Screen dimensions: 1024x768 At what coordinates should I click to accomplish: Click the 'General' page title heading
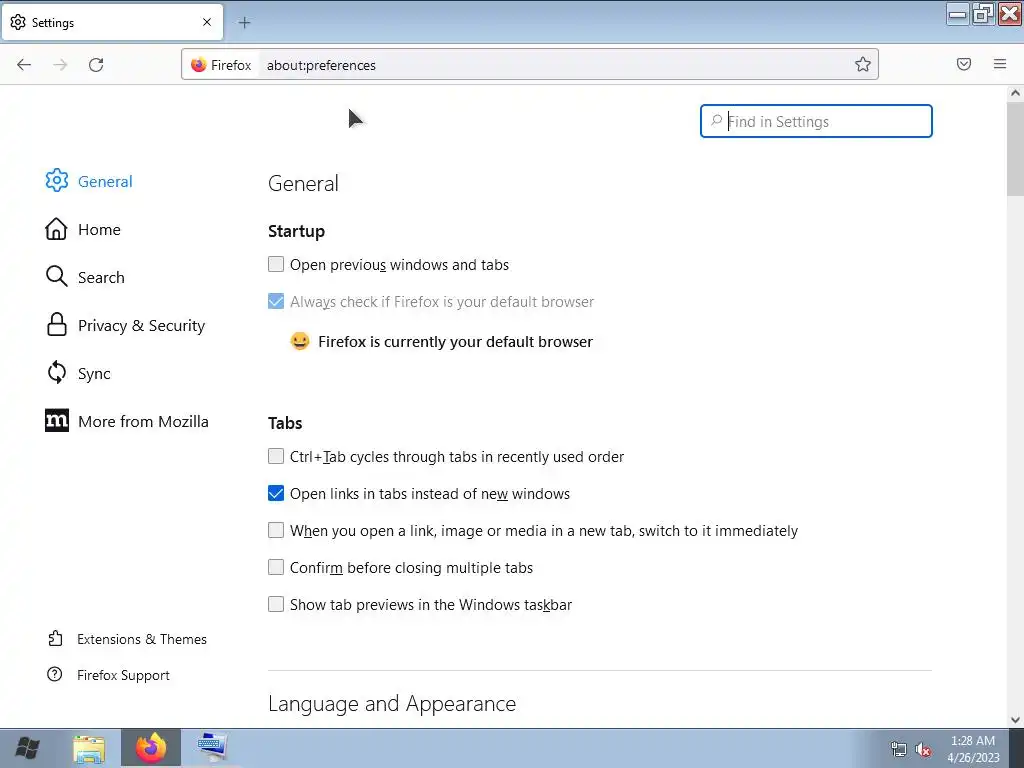click(x=304, y=183)
